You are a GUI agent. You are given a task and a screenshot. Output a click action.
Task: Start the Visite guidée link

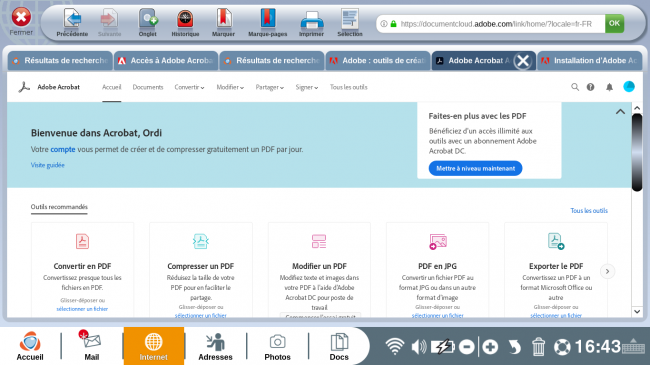(48, 165)
